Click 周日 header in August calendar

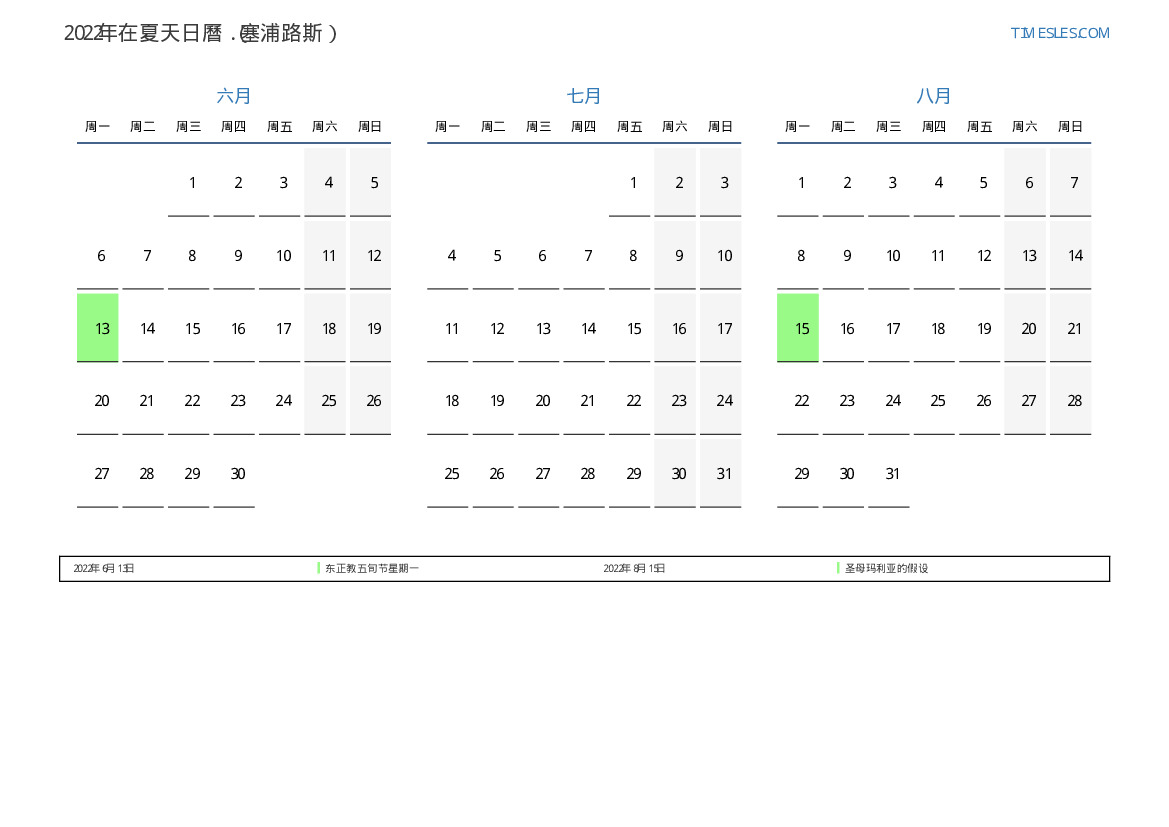1070,127
